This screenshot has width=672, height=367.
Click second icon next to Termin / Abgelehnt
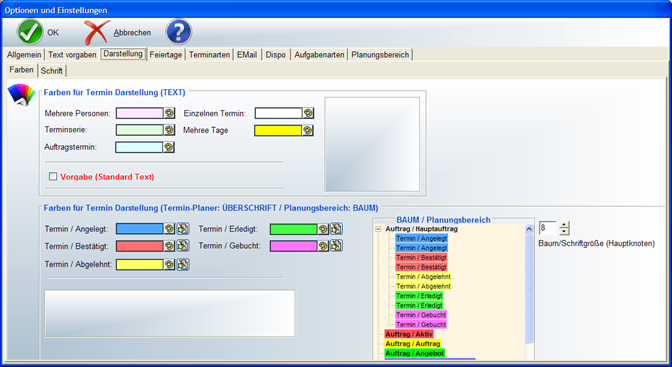point(183,265)
